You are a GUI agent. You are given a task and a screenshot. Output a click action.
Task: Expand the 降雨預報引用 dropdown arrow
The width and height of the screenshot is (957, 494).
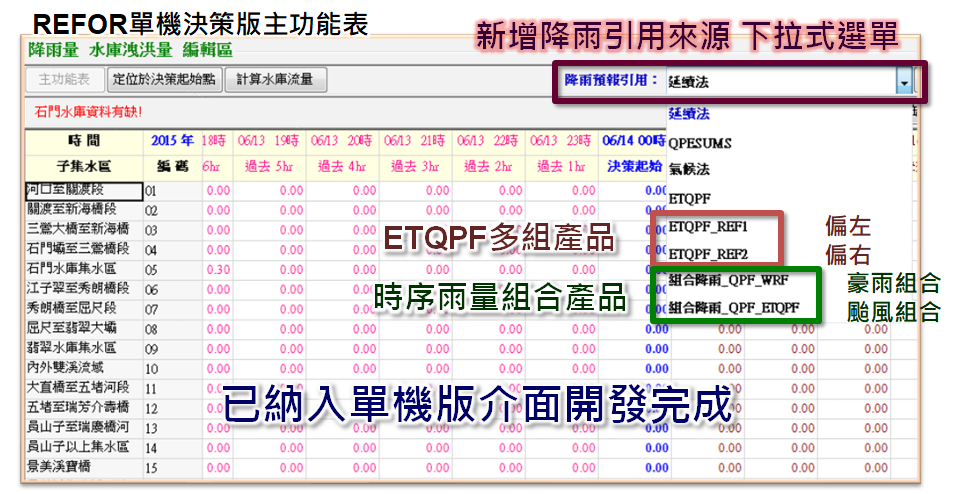(904, 82)
